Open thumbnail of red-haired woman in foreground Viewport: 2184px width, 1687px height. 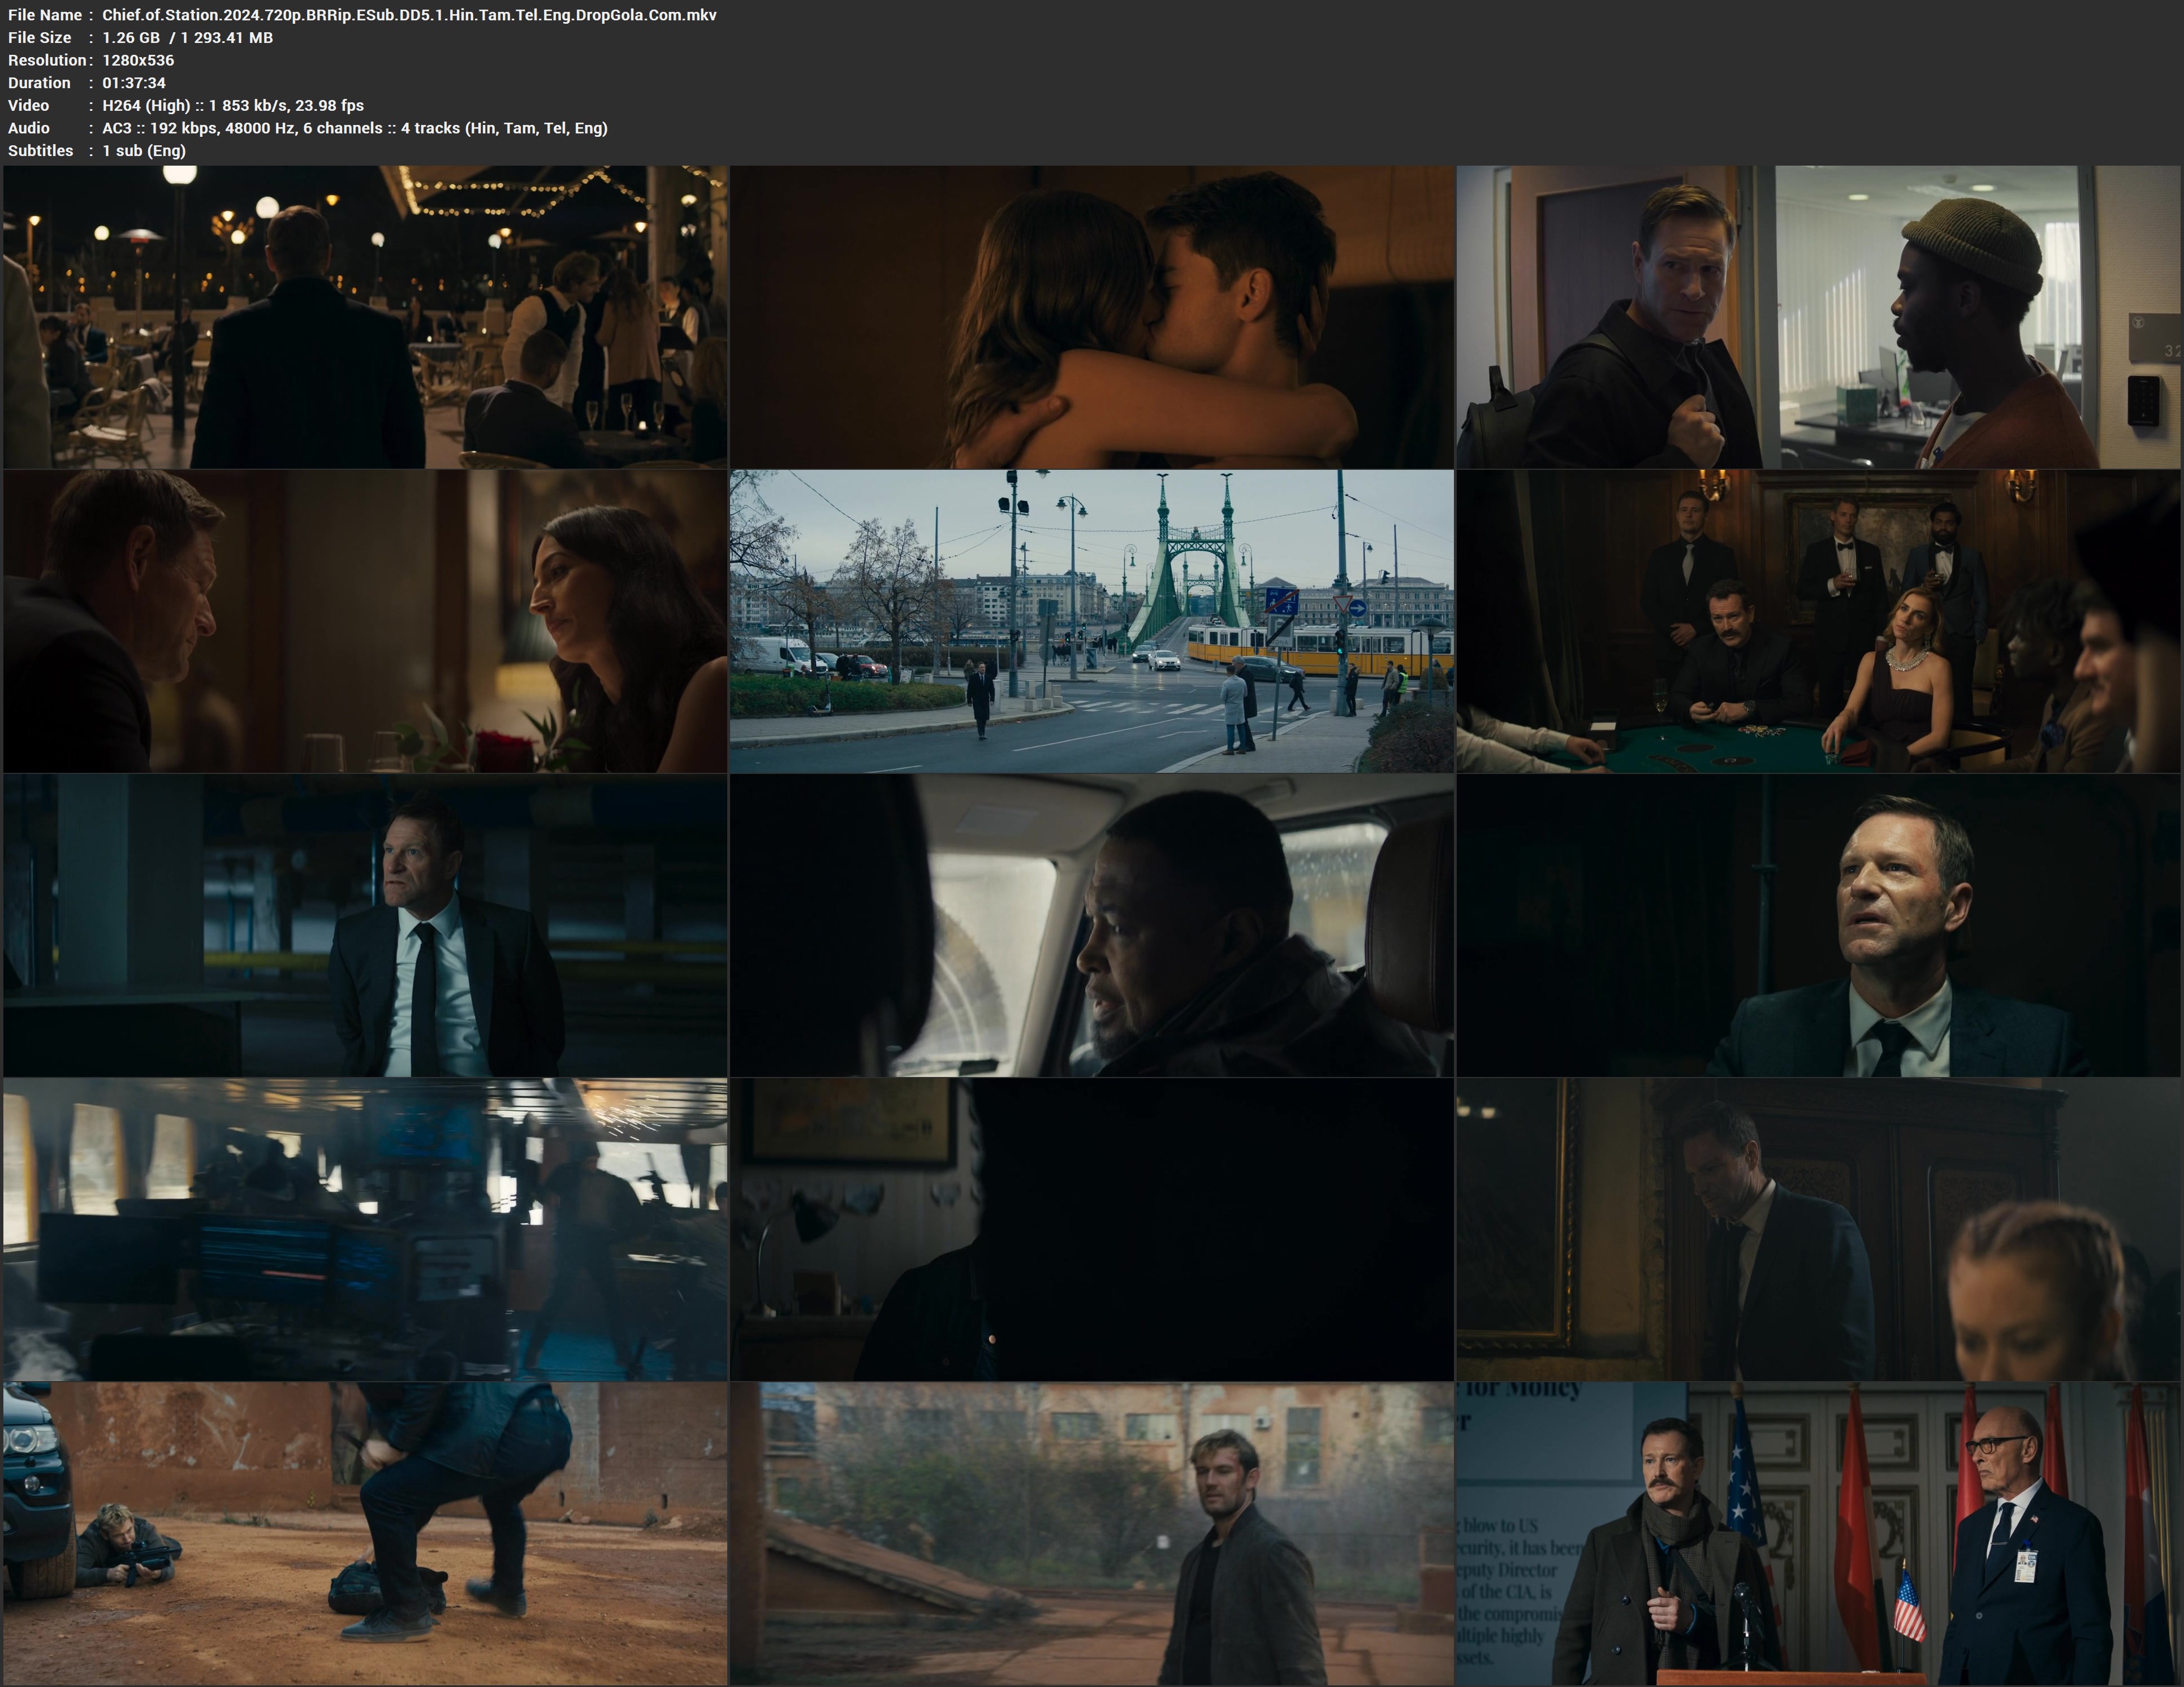pos(1819,1230)
